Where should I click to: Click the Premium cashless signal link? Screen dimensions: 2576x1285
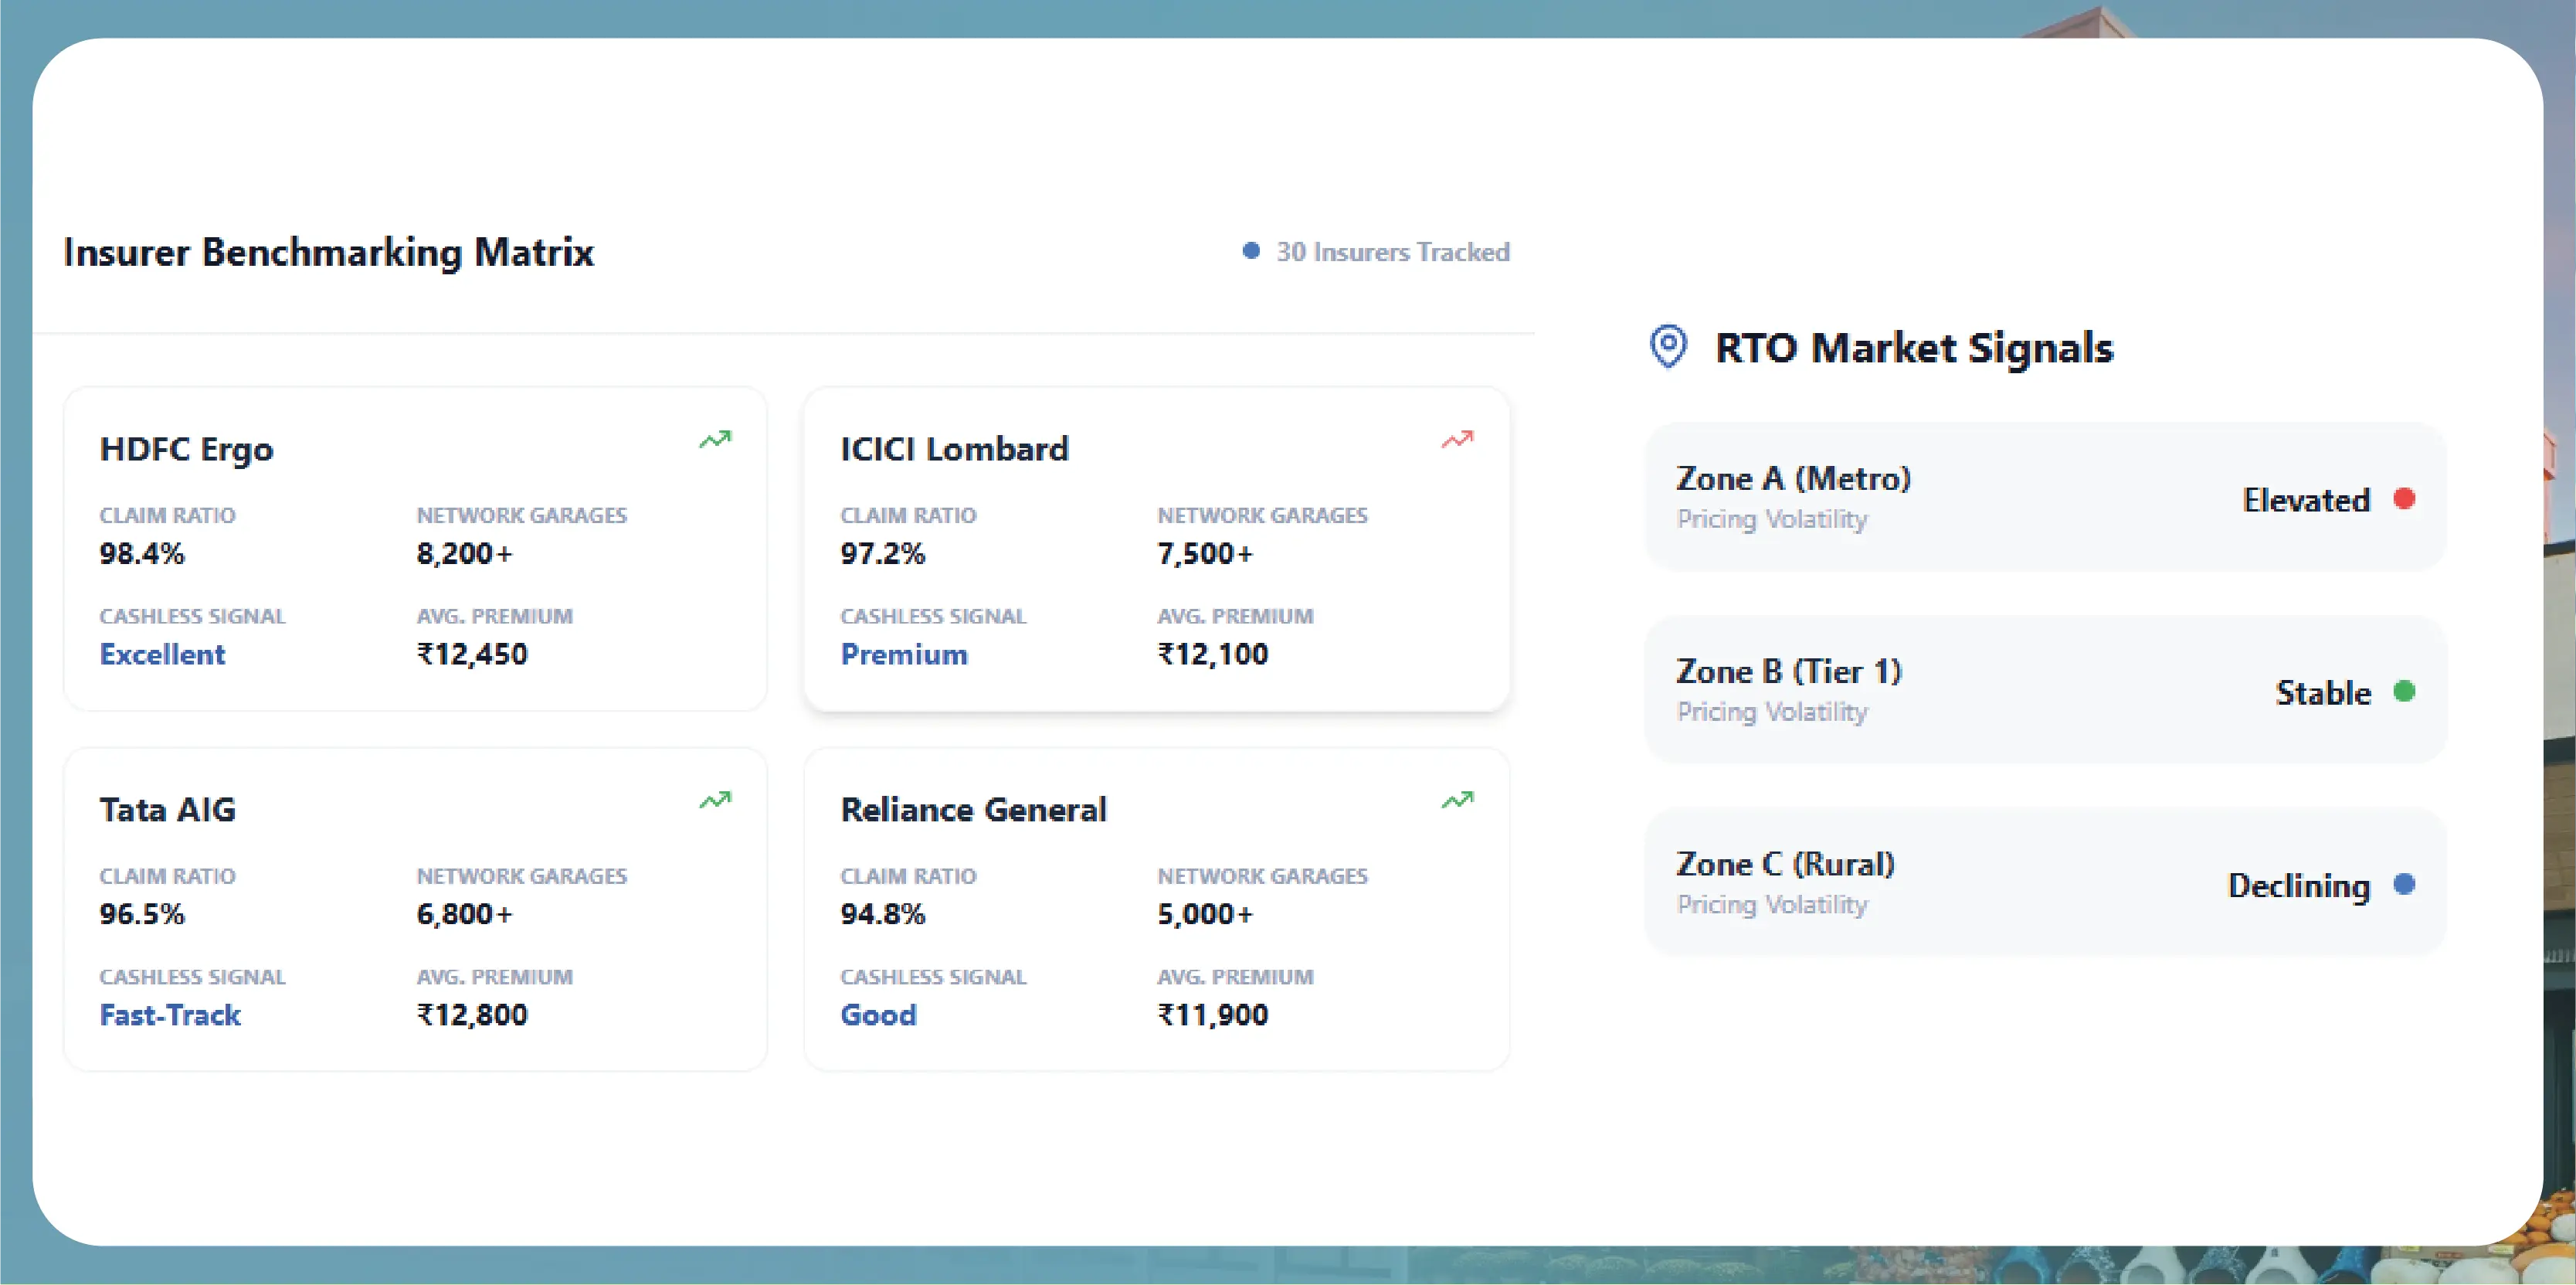coord(904,654)
